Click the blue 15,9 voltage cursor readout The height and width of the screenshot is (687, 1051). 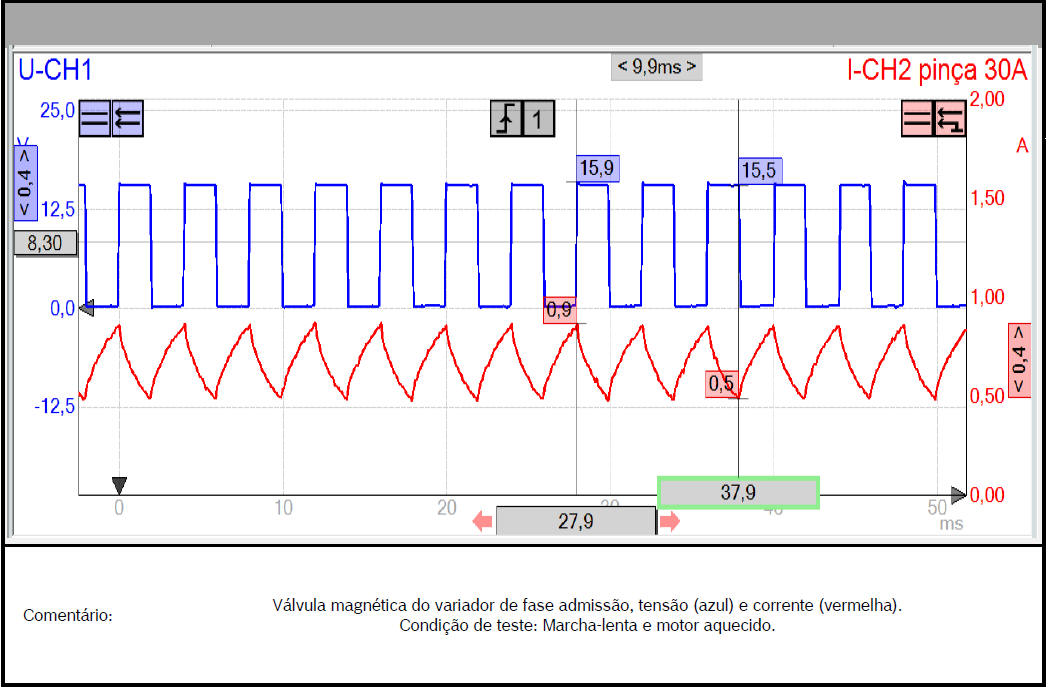(x=596, y=168)
